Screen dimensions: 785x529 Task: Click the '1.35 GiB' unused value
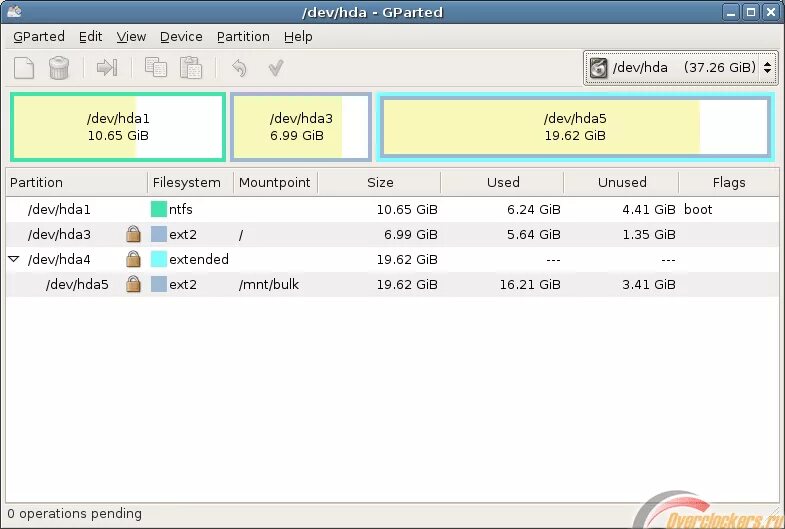[x=649, y=234]
